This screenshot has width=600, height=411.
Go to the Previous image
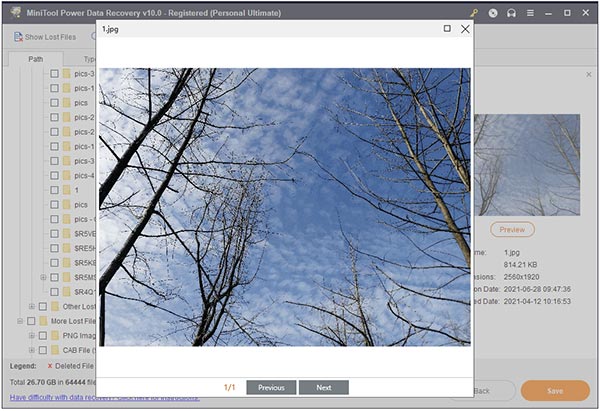point(271,388)
